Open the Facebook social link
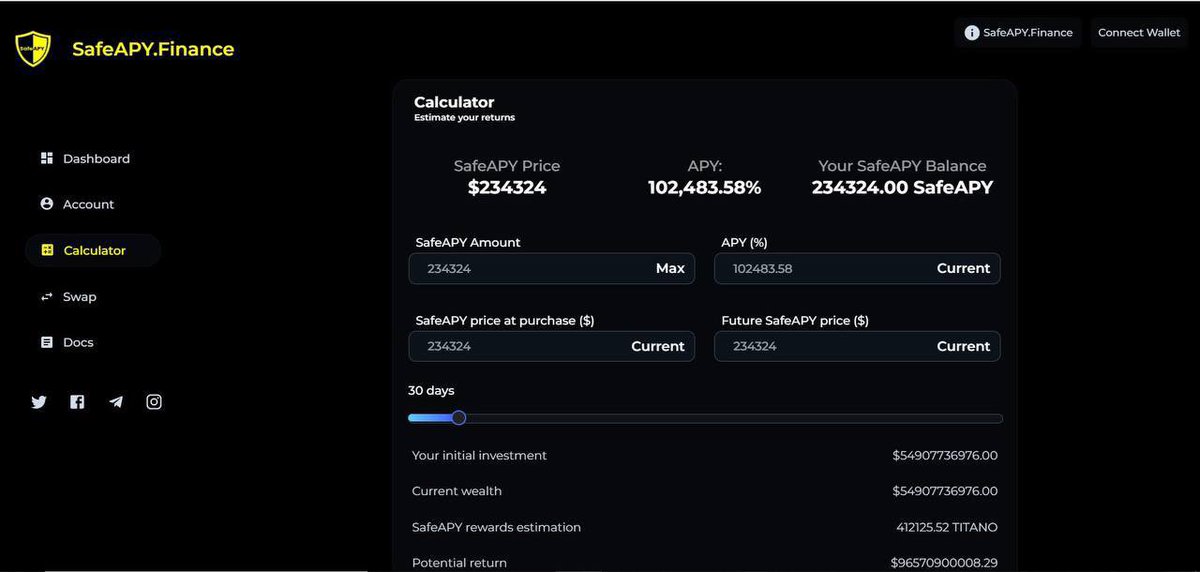Image resolution: width=1200 pixels, height=572 pixels. (77, 402)
